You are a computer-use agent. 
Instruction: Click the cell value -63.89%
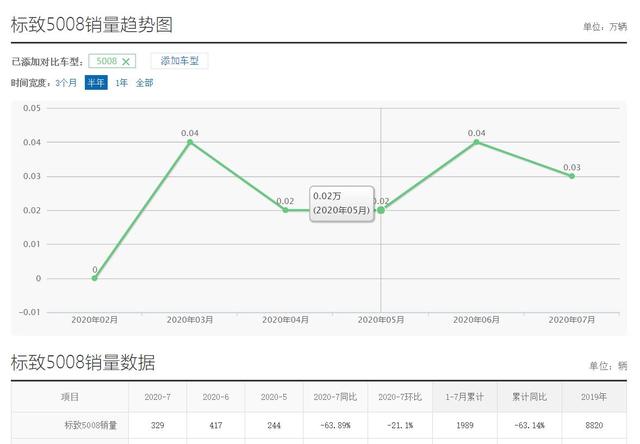[x=335, y=425]
